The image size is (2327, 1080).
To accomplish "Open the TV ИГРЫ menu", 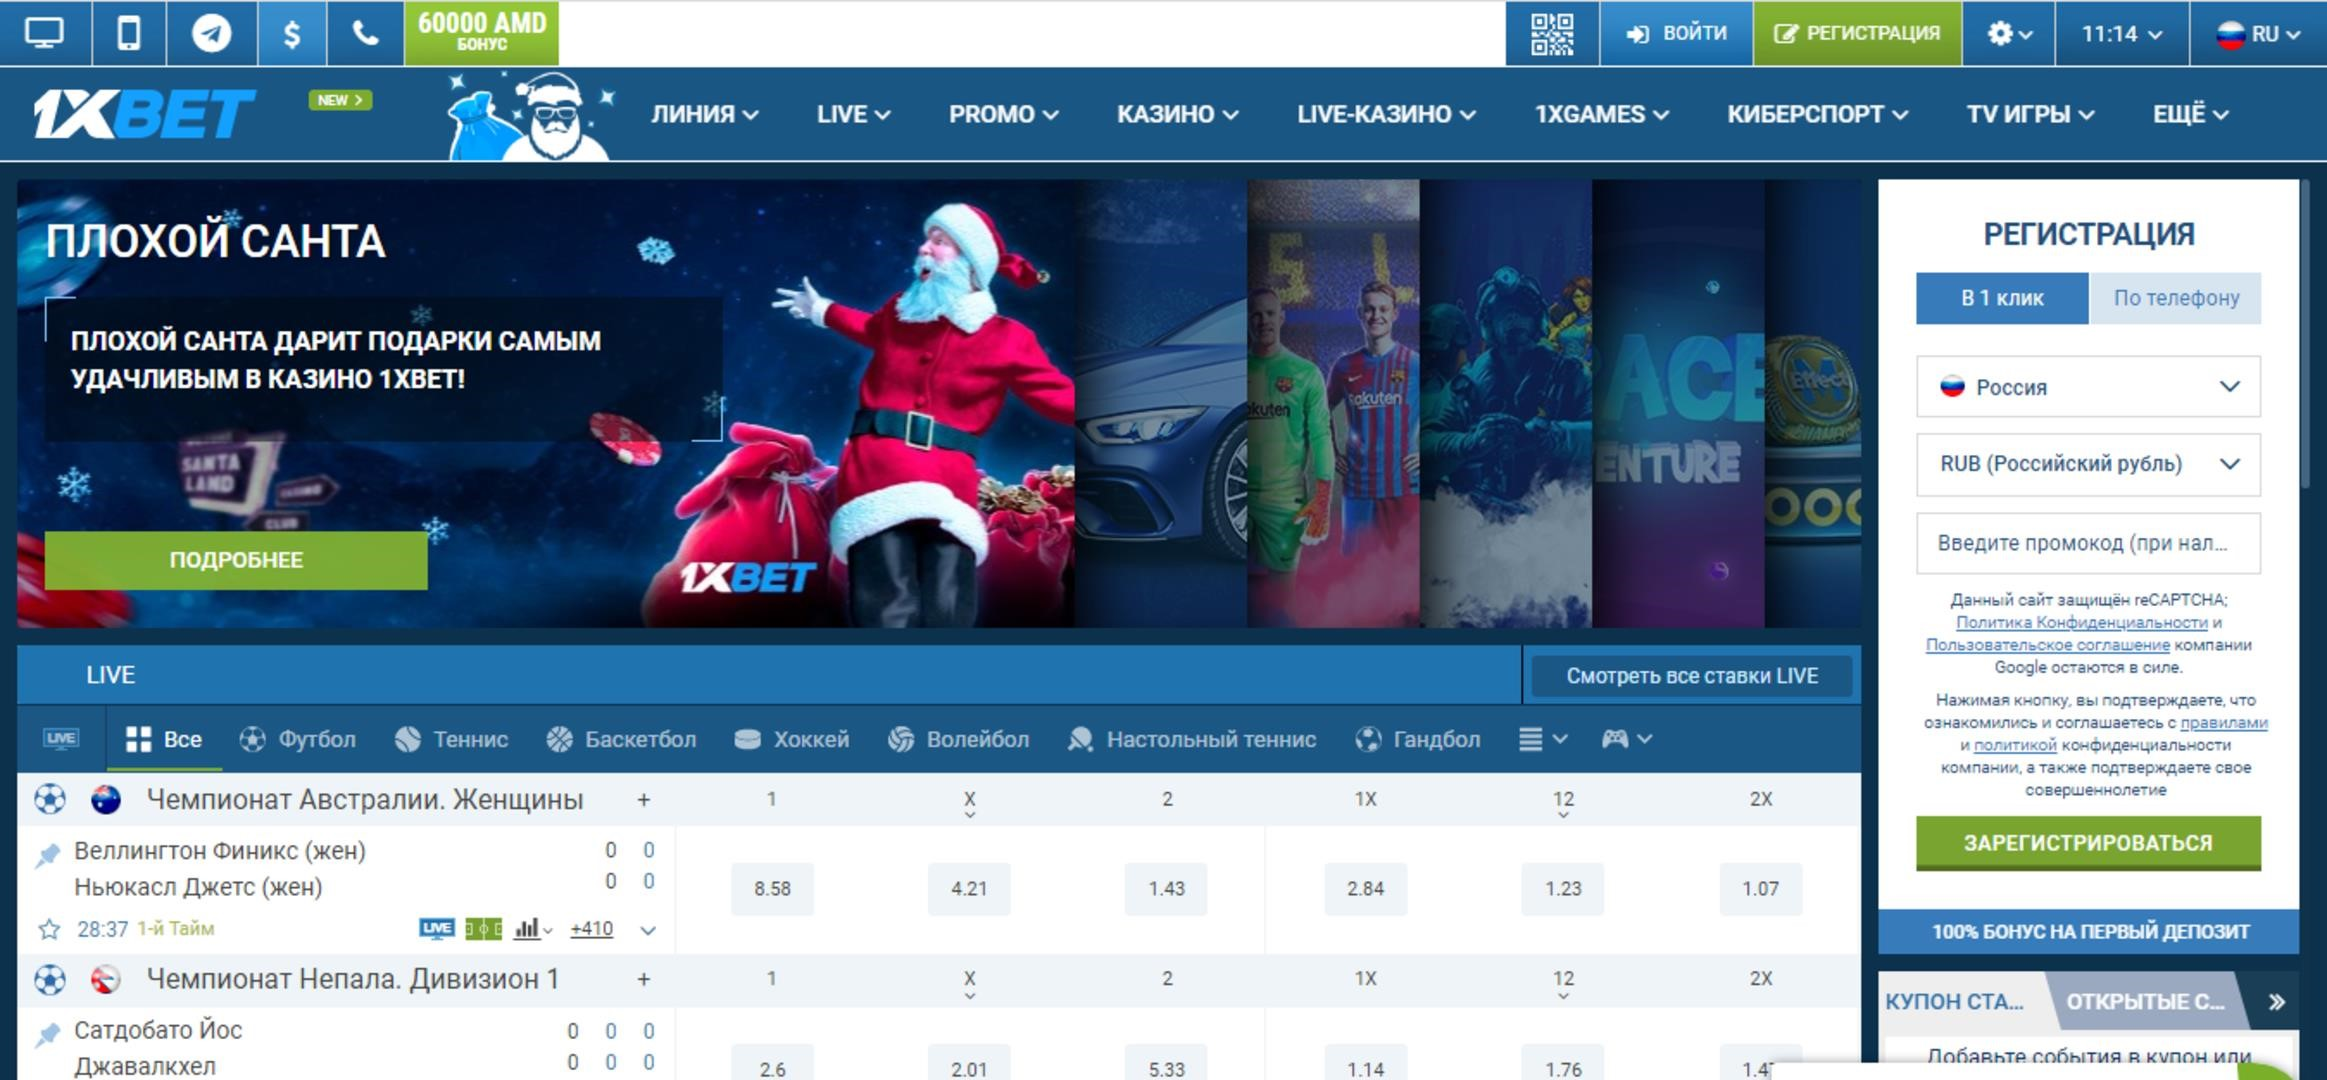I will pos(2030,114).
